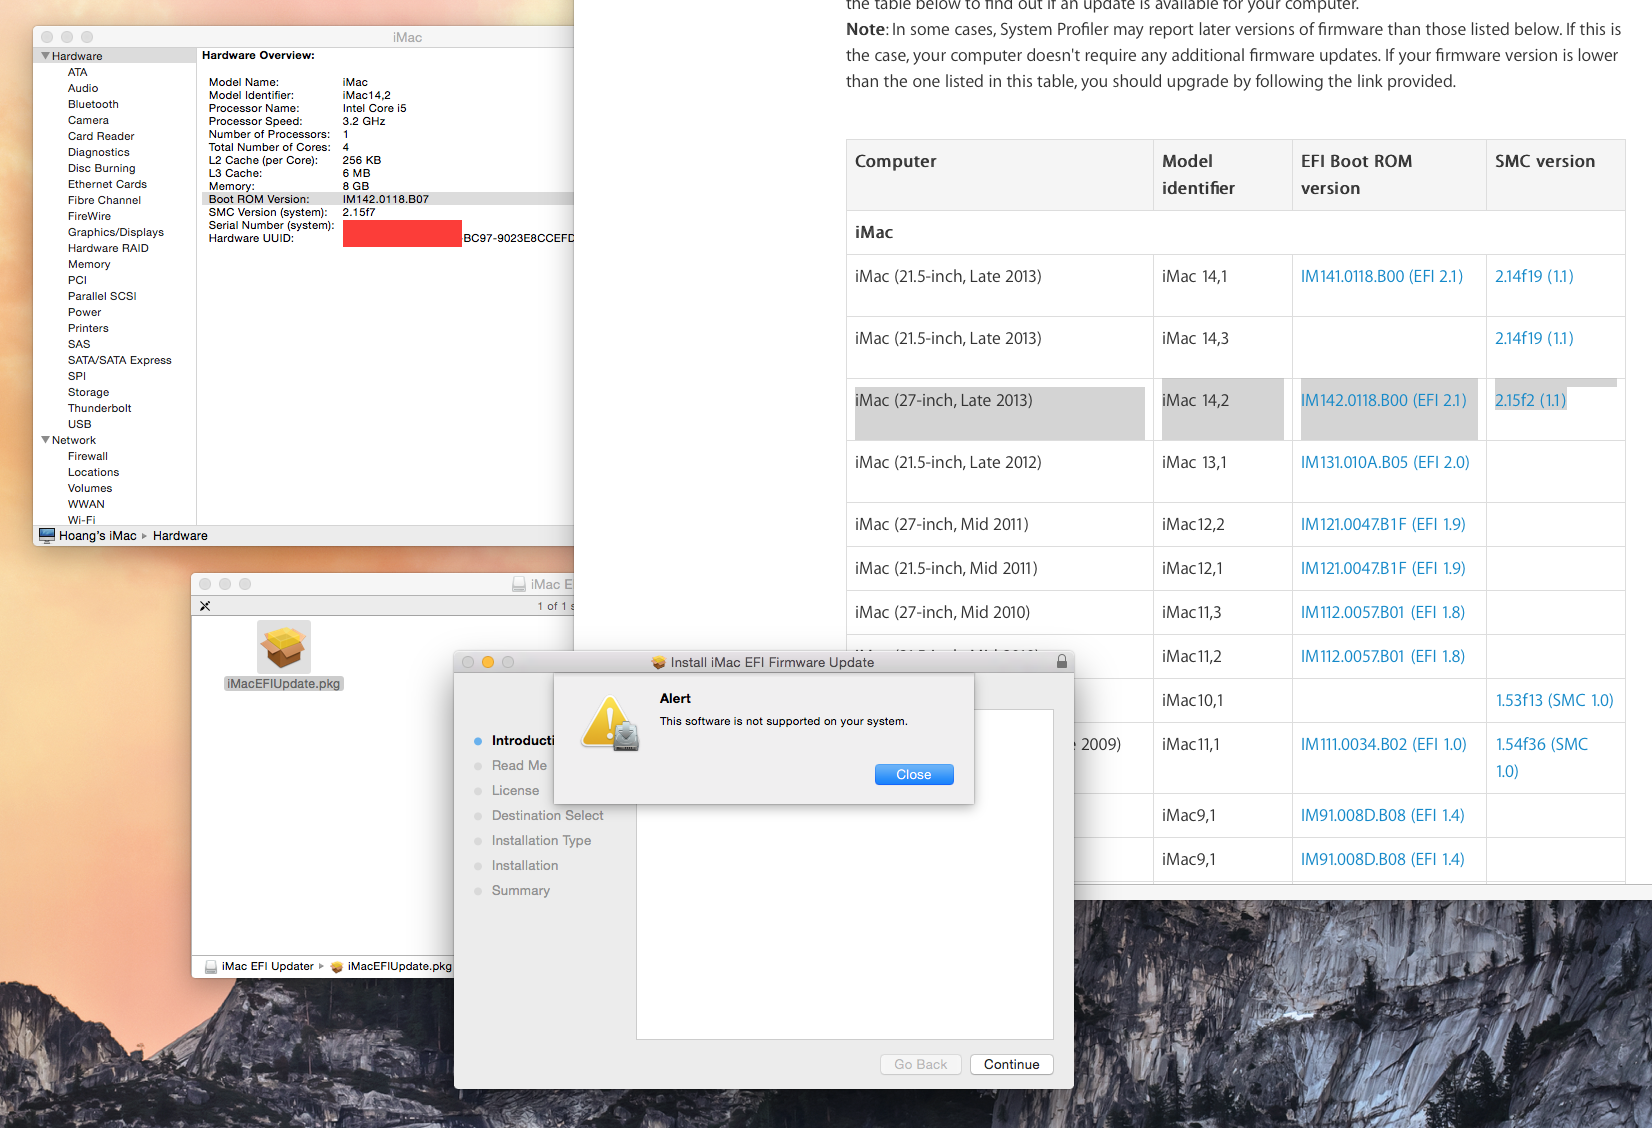Select ATA in the Hardware list
The width and height of the screenshot is (1652, 1128).
77,72
